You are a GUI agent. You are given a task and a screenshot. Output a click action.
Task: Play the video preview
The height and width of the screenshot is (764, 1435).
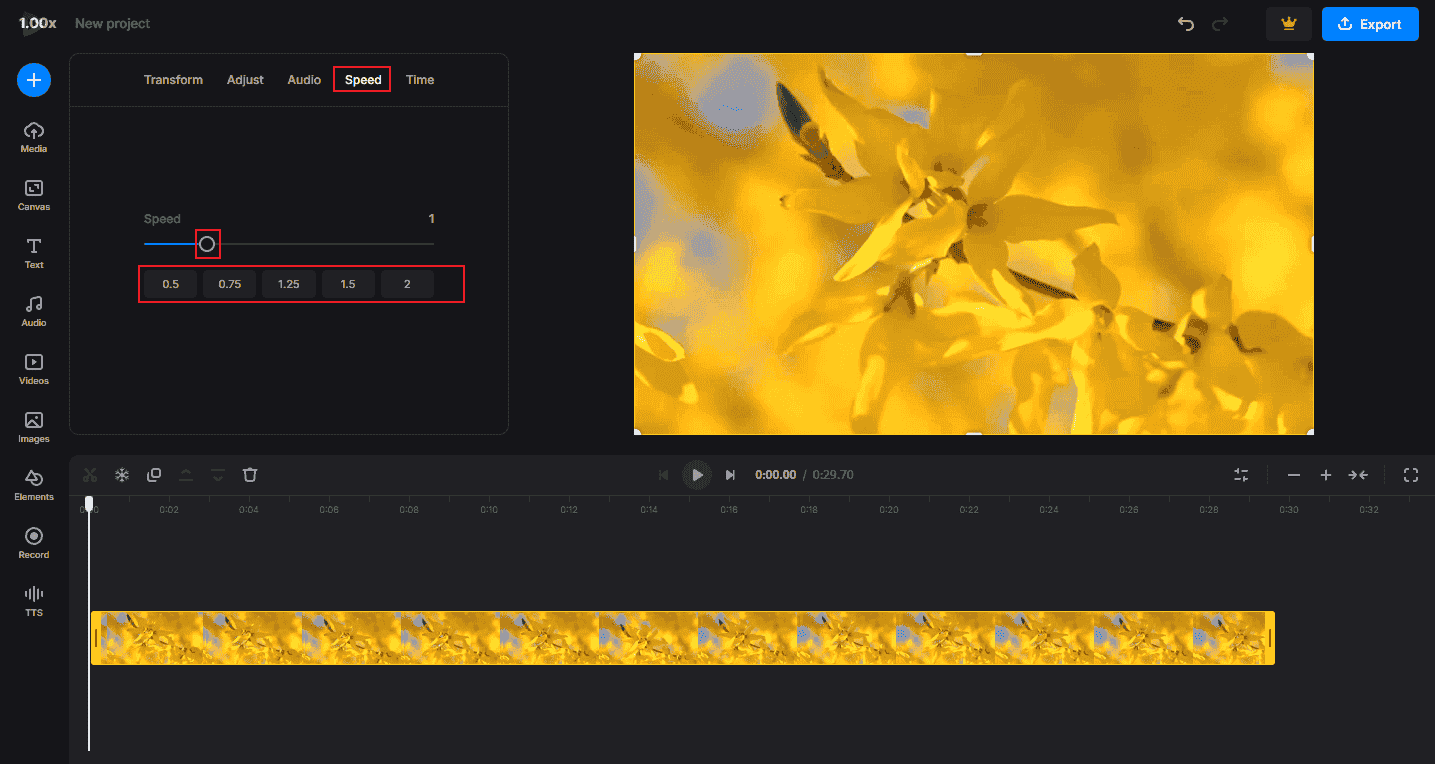point(696,474)
